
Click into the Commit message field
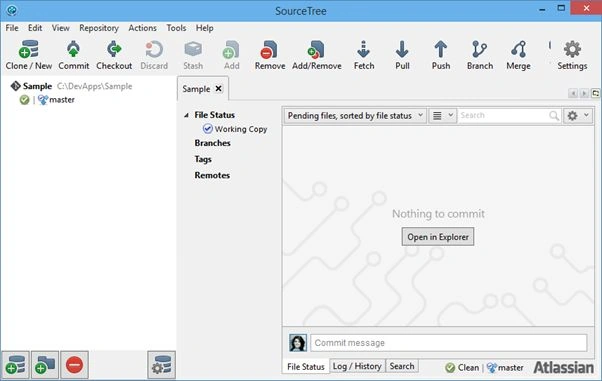[448, 343]
